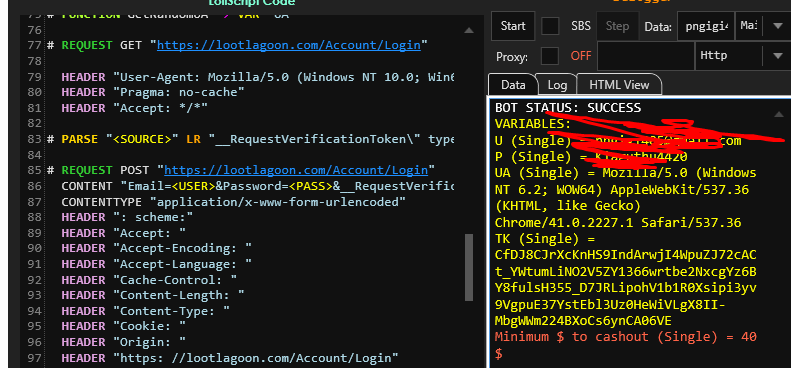Click the 'HEADER "Accept: */*"' line

[134, 108]
